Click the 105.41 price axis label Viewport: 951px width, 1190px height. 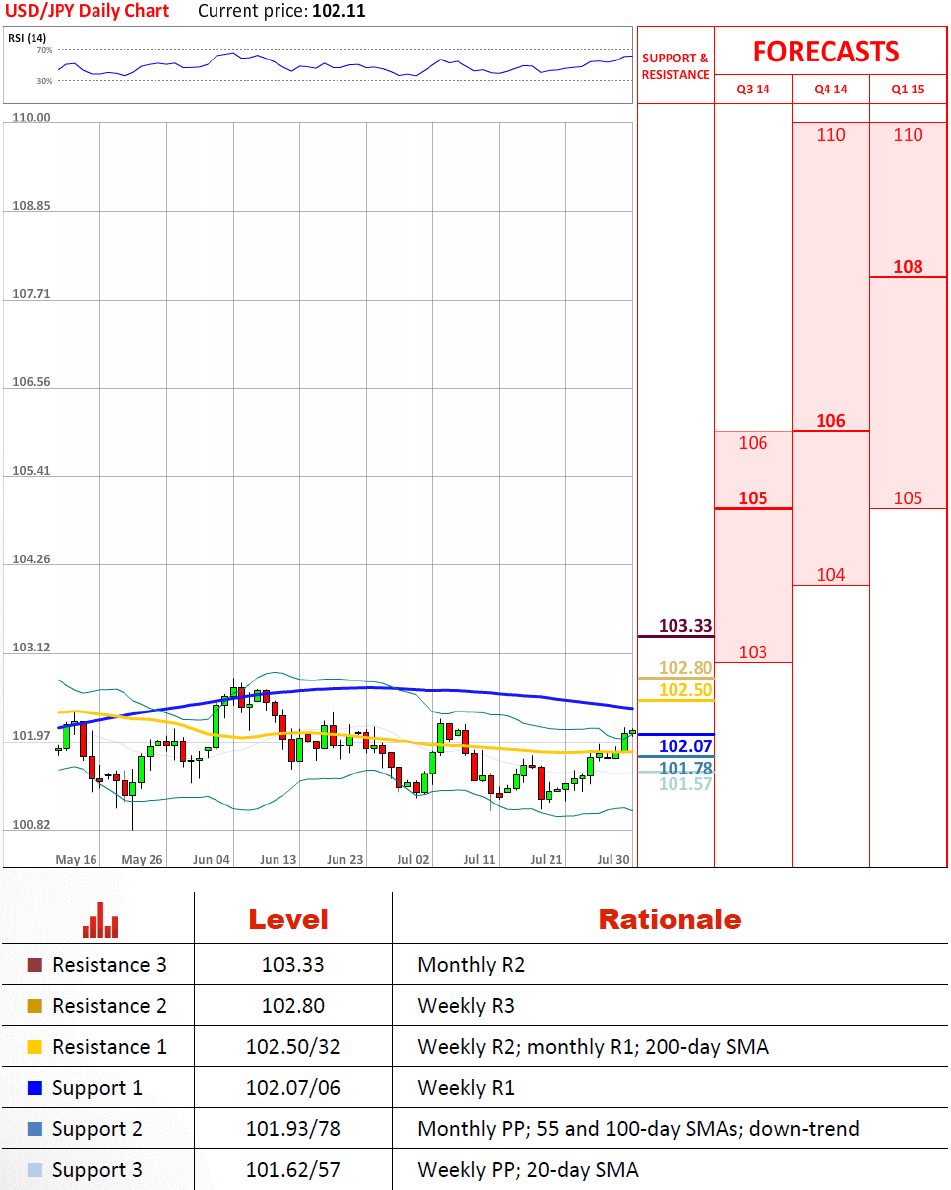[31, 471]
